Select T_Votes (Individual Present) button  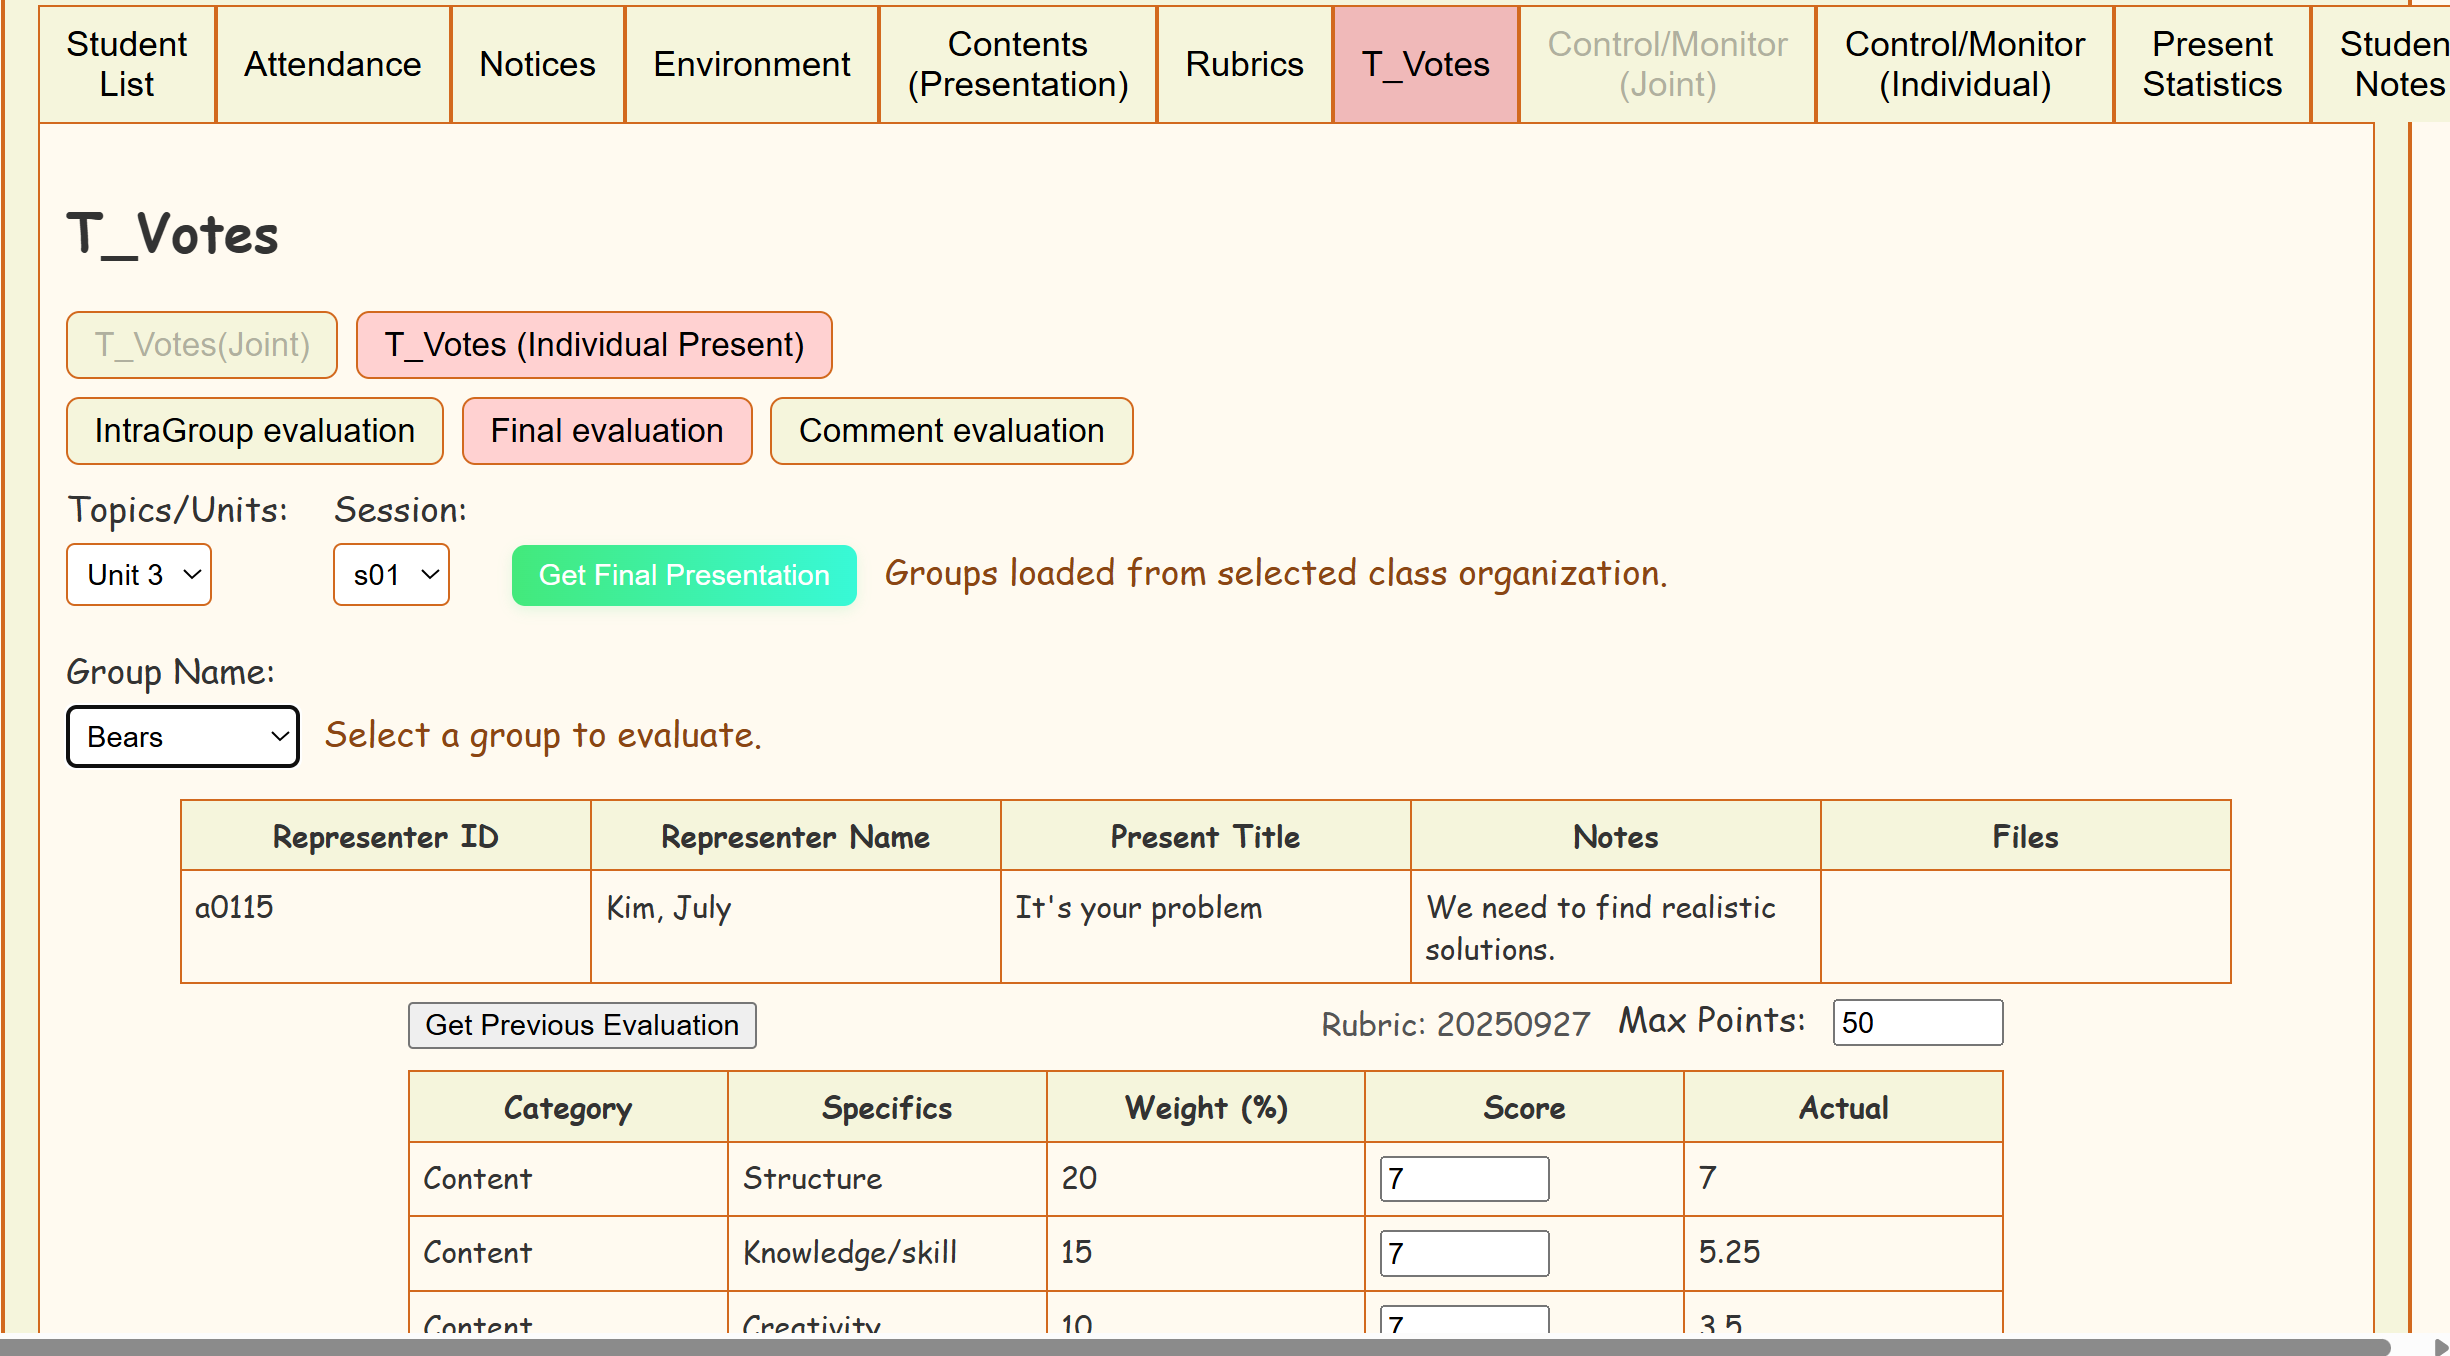(594, 345)
